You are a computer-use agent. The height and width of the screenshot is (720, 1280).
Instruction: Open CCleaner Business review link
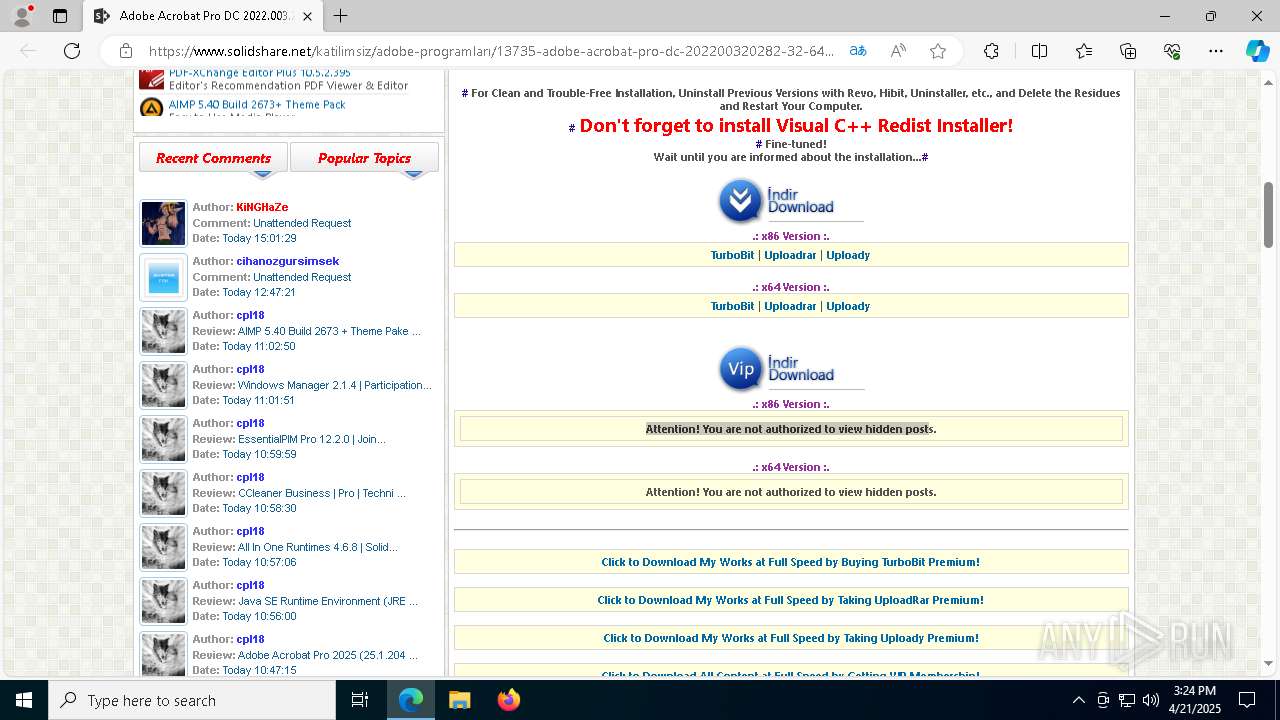(x=321, y=493)
